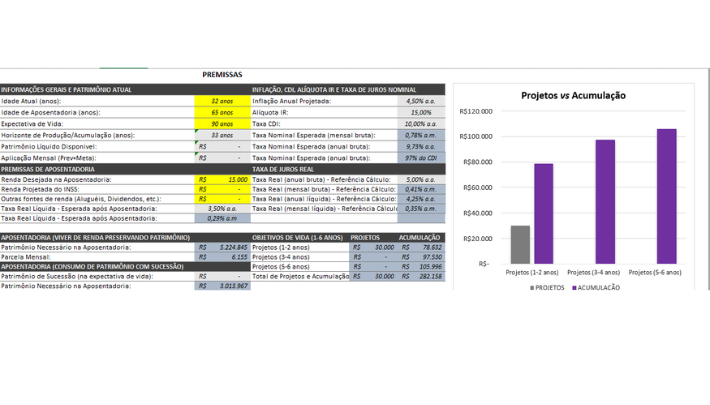Select the Inflação Anual Projetada 4,50% cell
This screenshot has width=710, height=405.
tap(420, 101)
